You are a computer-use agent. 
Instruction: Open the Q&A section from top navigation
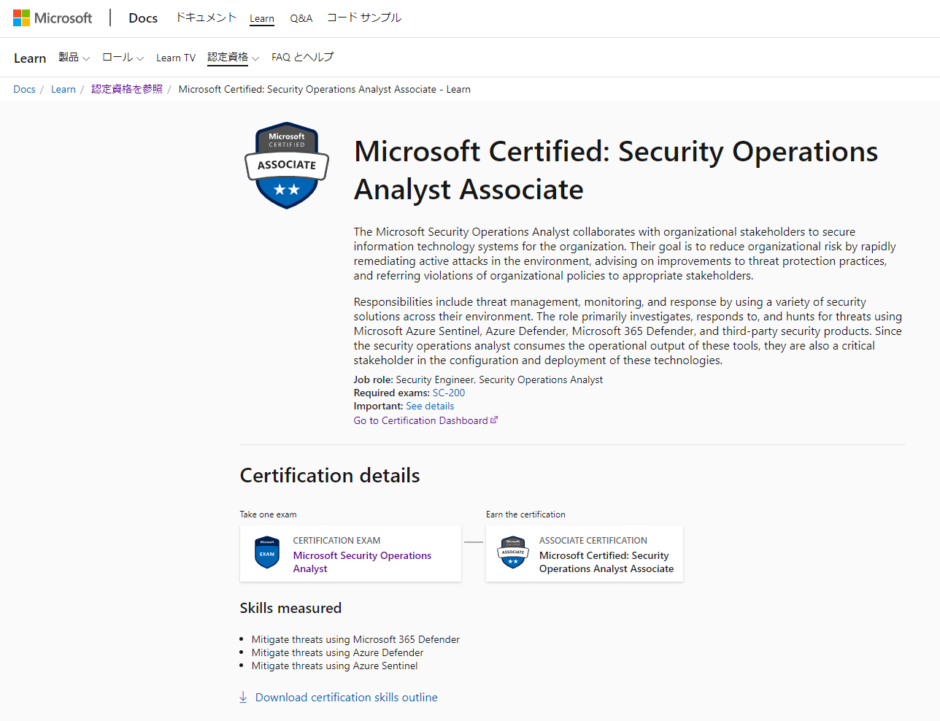click(x=300, y=17)
